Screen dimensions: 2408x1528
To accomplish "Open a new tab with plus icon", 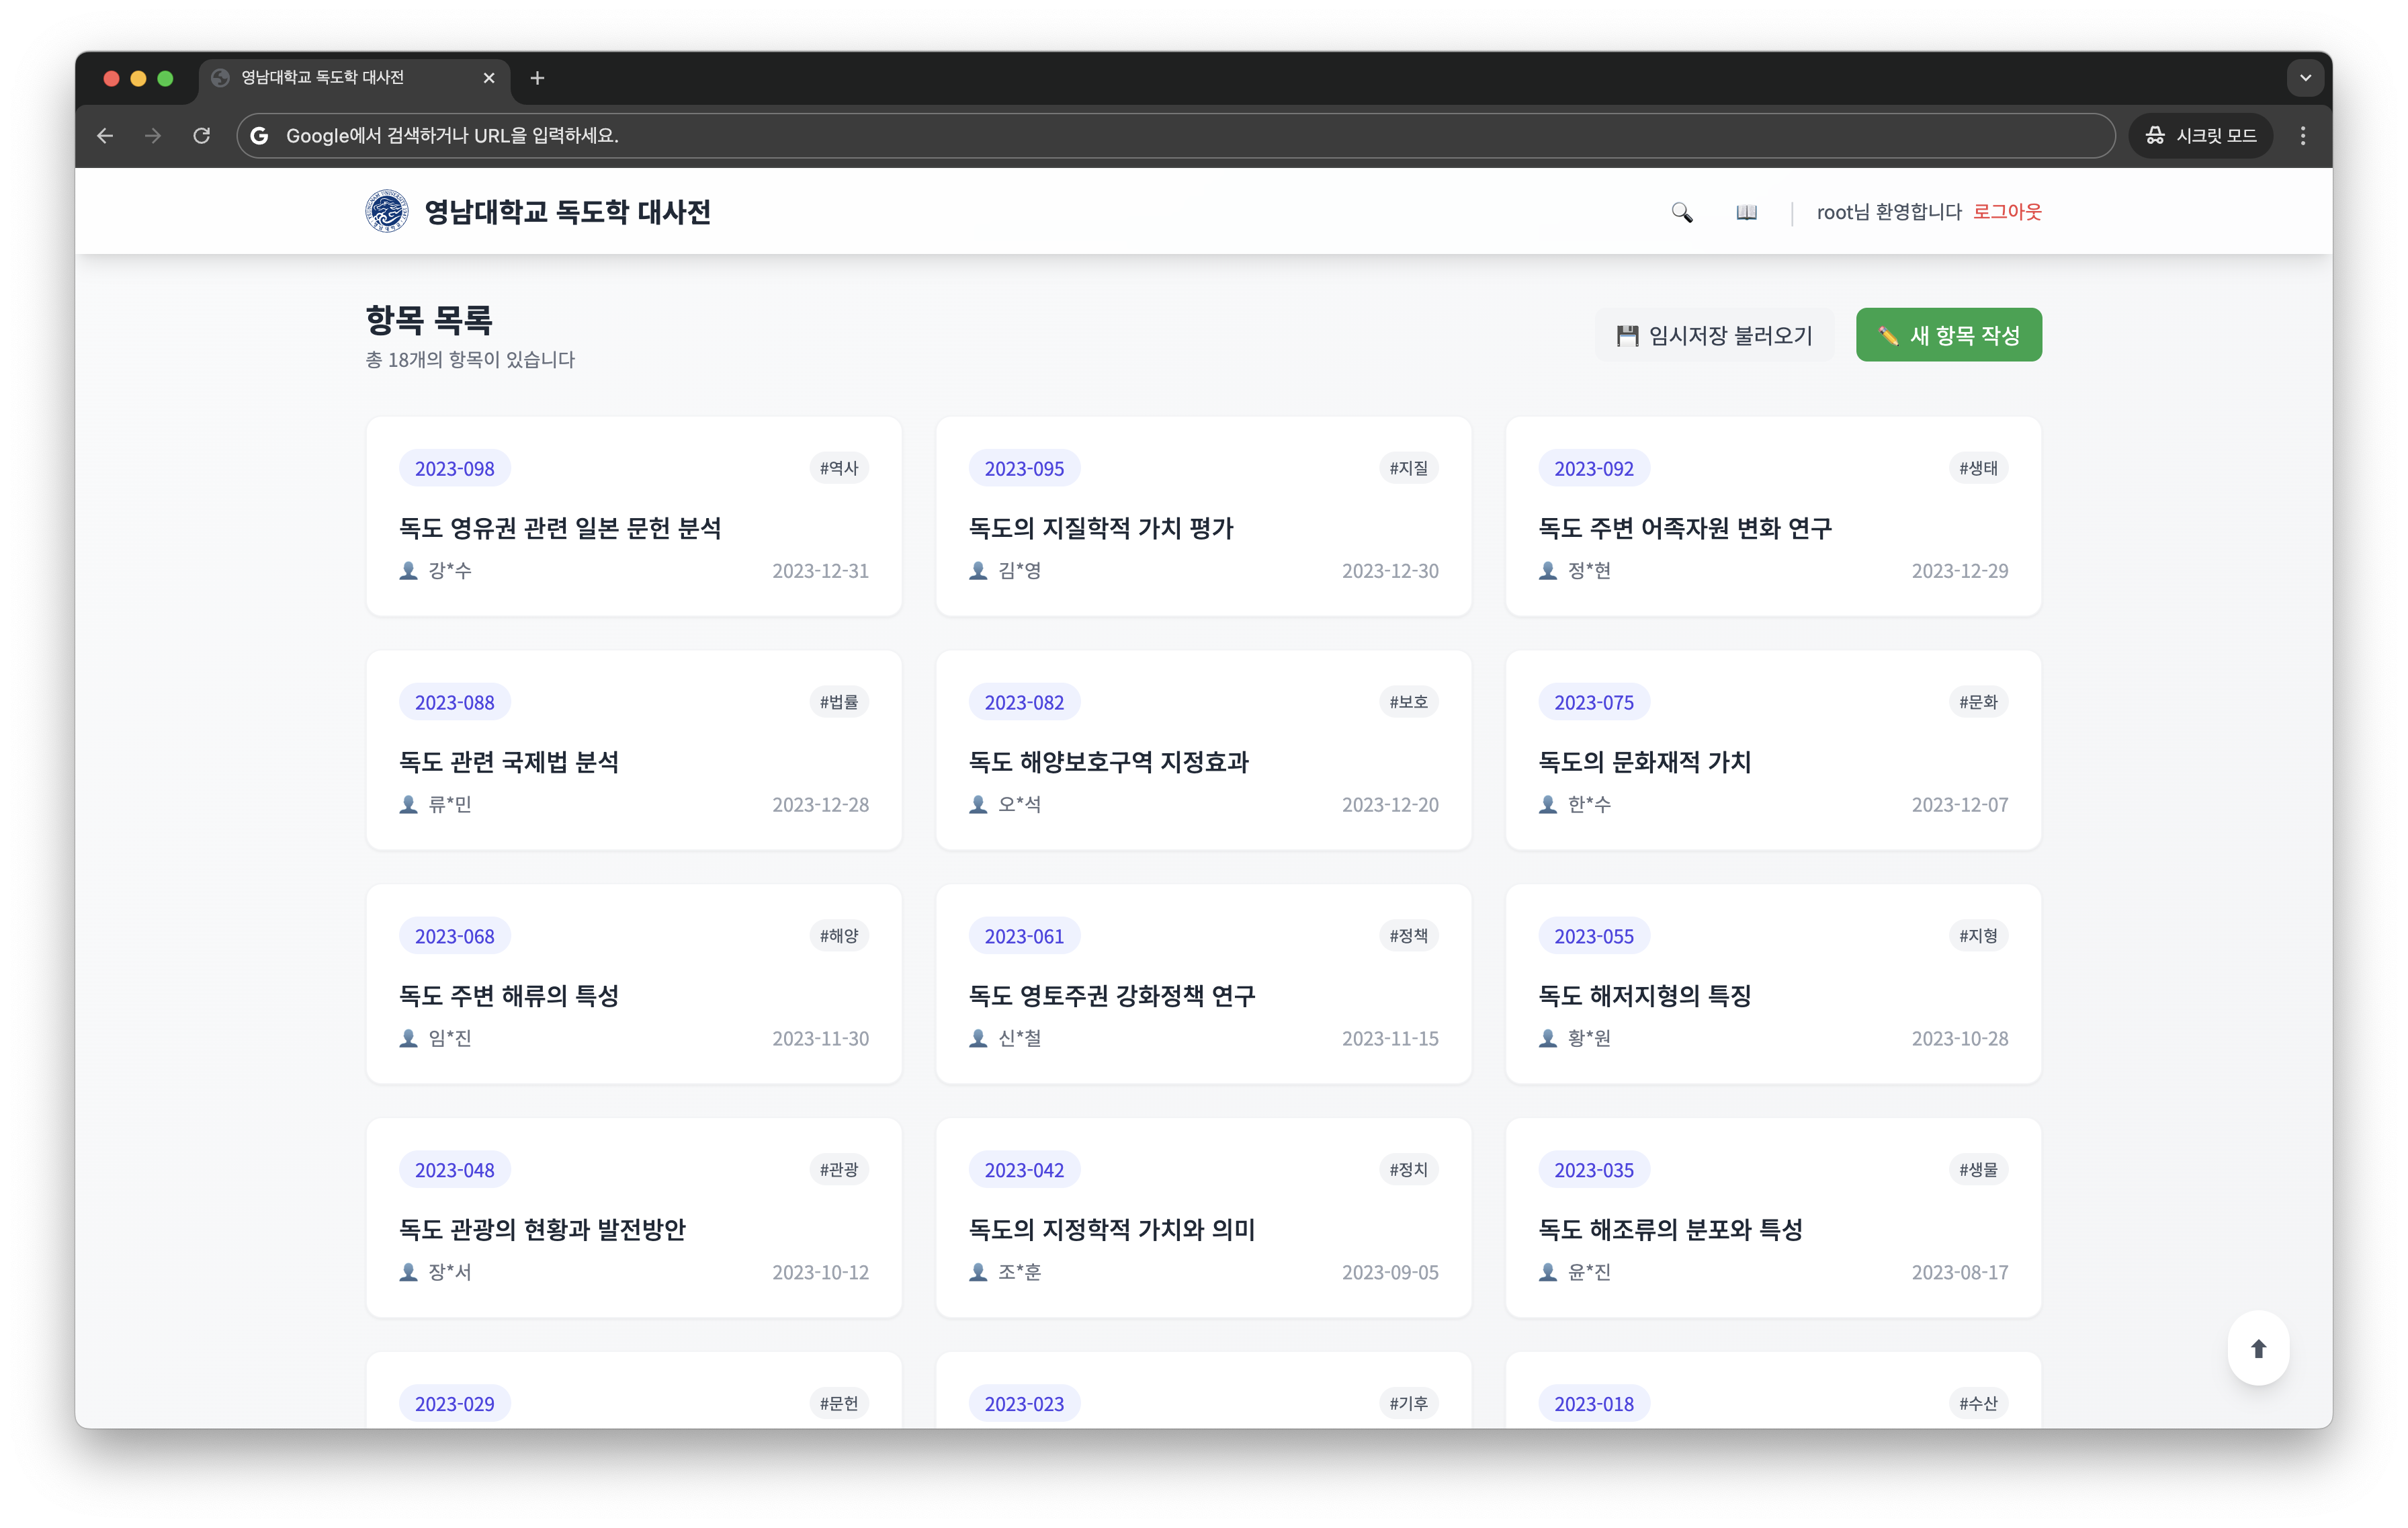I will (537, 78).
